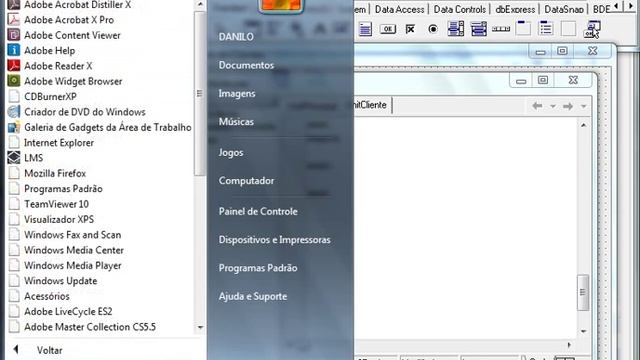Select the ListBox component in palette

point(456,29)
